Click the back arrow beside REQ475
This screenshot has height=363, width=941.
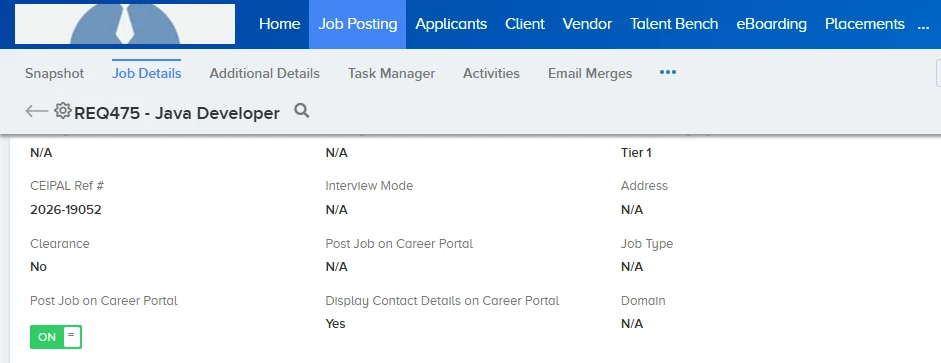36,111
